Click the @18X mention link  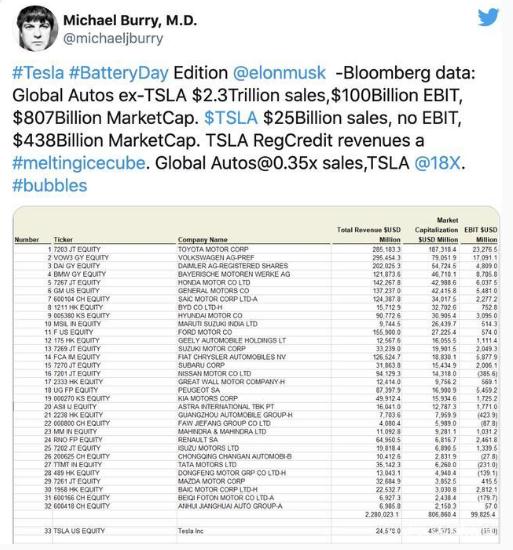pos(437,163)
